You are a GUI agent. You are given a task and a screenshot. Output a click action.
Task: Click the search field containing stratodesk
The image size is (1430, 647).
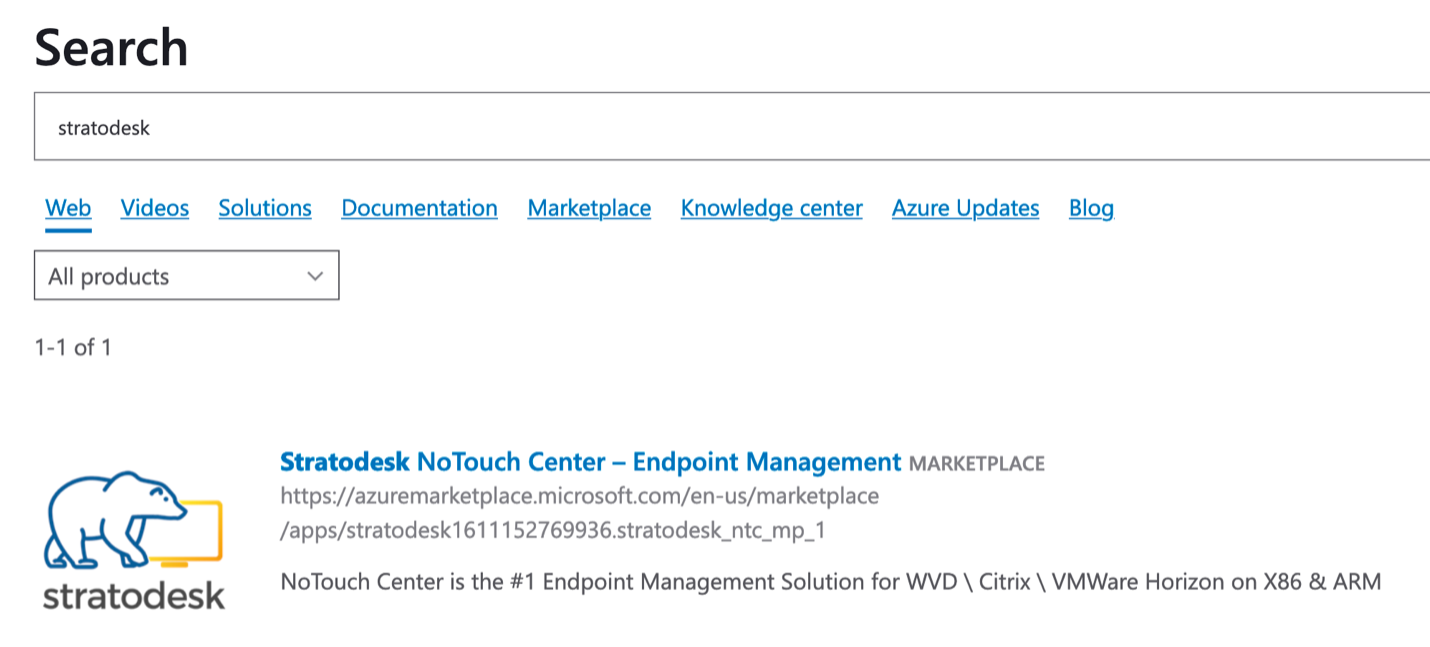[732, 127]
